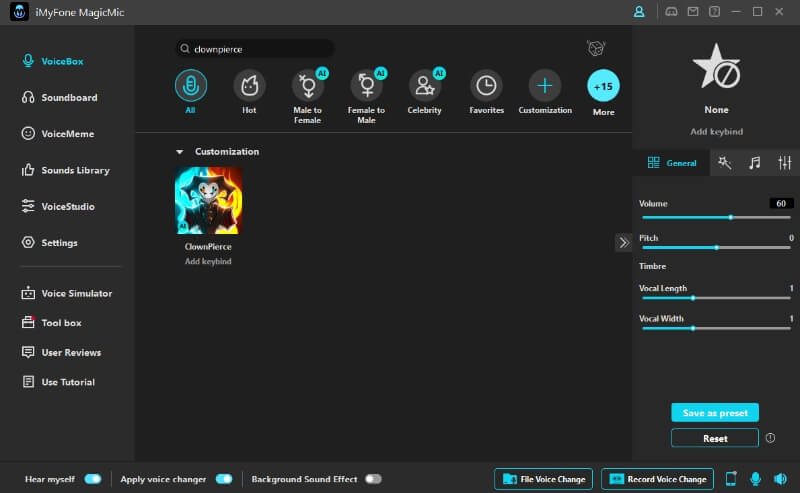The height and width of the screenshot is (493, 800).
Task: Open File Voice Change
Action: point(543,479)
